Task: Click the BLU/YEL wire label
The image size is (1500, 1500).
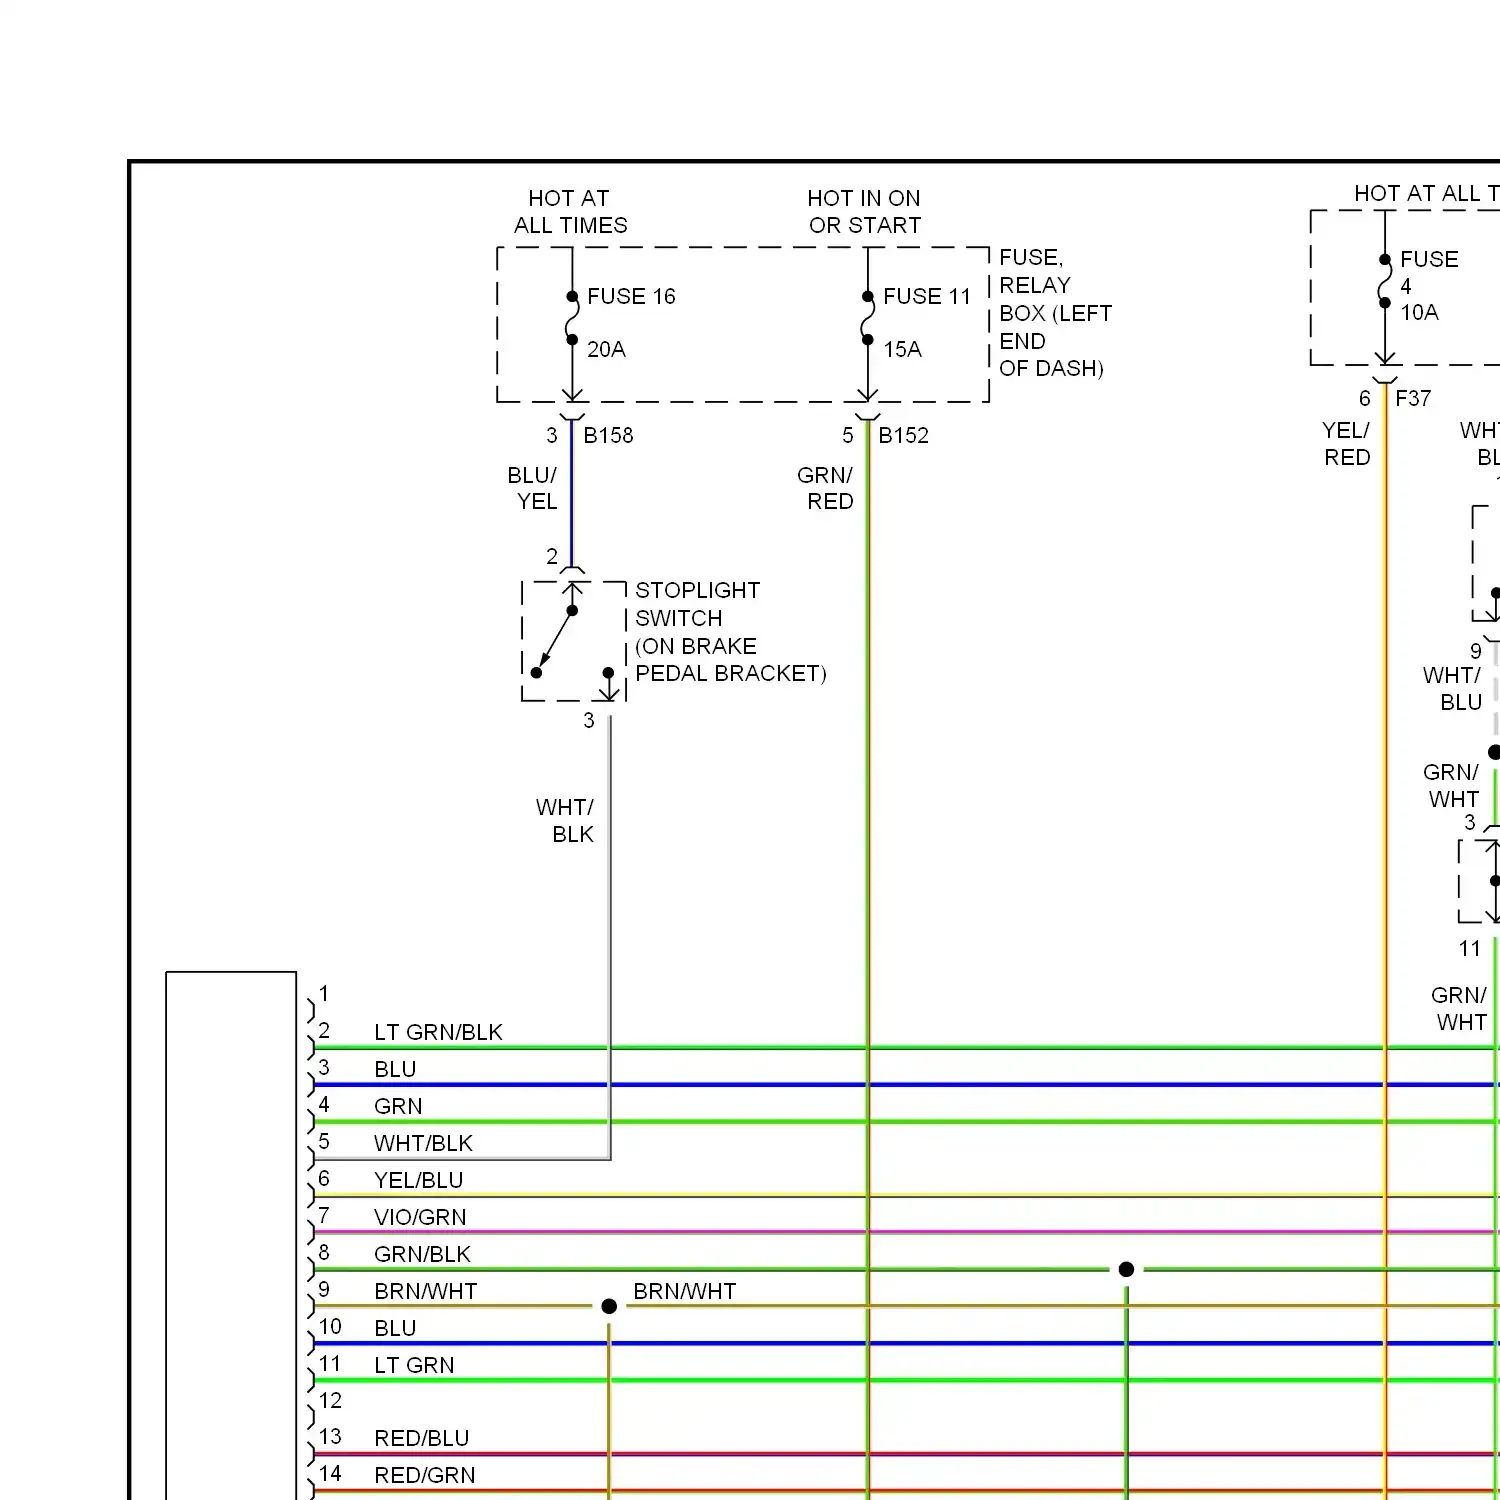Action: [x=532, y=488]
